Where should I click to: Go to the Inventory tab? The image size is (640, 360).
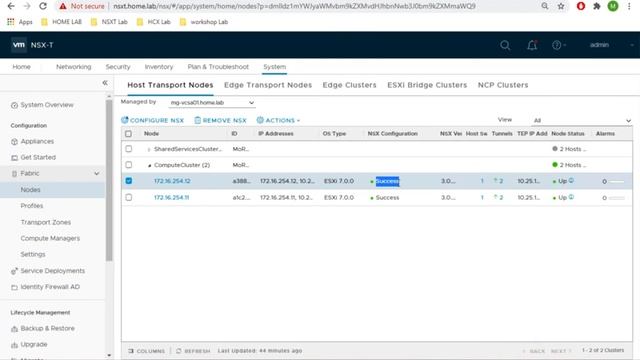[x=159, y=67]
